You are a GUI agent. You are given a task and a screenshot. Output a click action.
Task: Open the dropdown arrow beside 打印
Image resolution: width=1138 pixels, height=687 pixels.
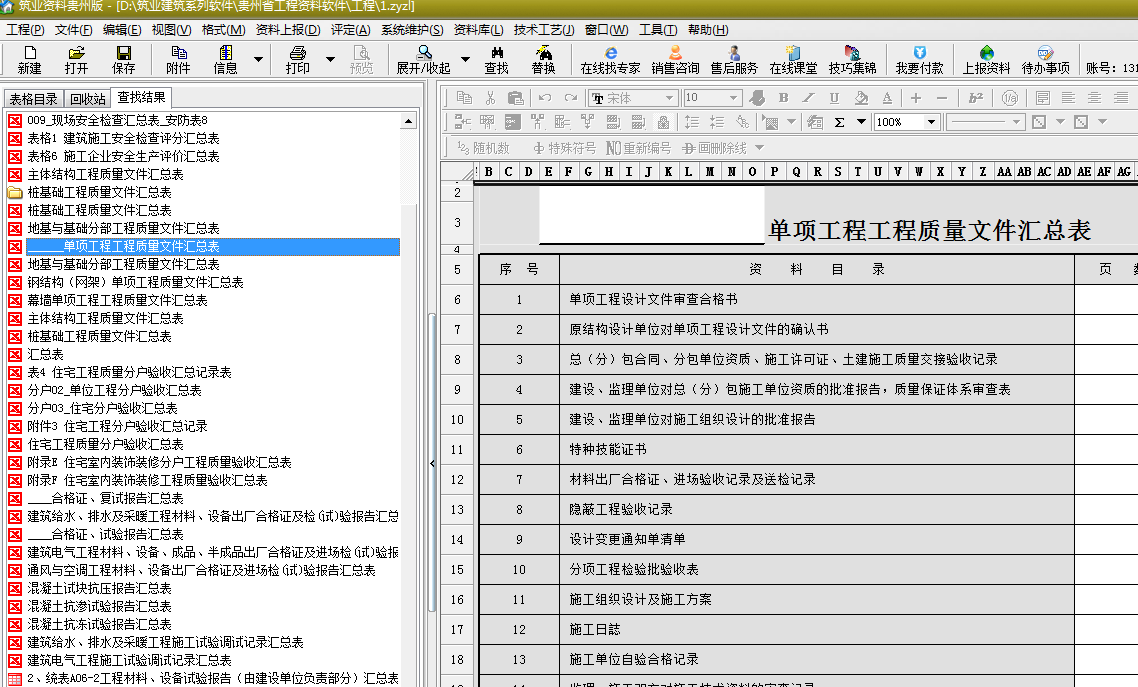point(330,60)
